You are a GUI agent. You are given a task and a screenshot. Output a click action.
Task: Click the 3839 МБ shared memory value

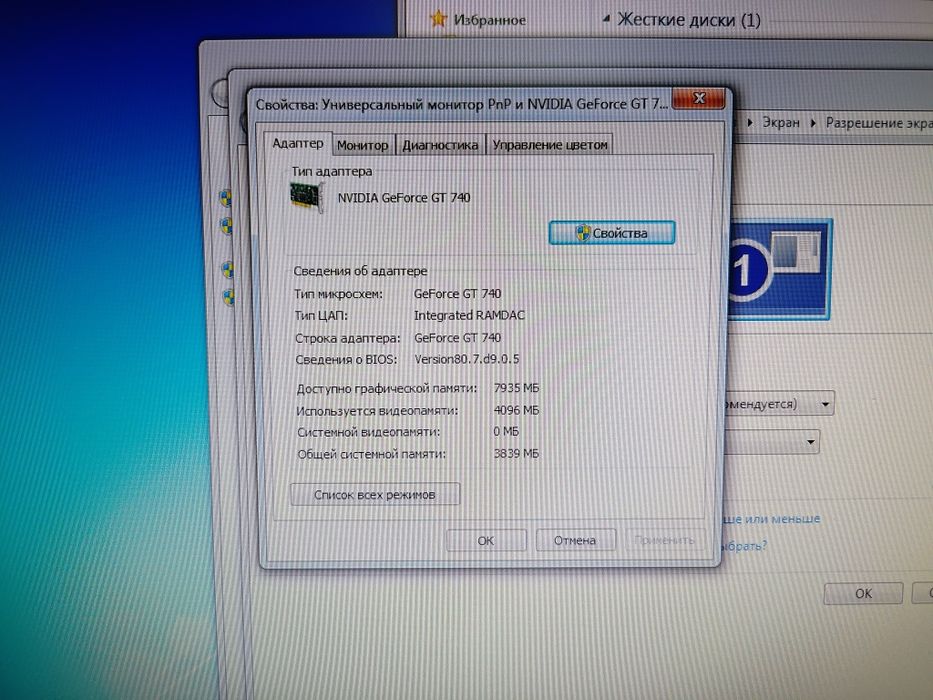point(516,454)
